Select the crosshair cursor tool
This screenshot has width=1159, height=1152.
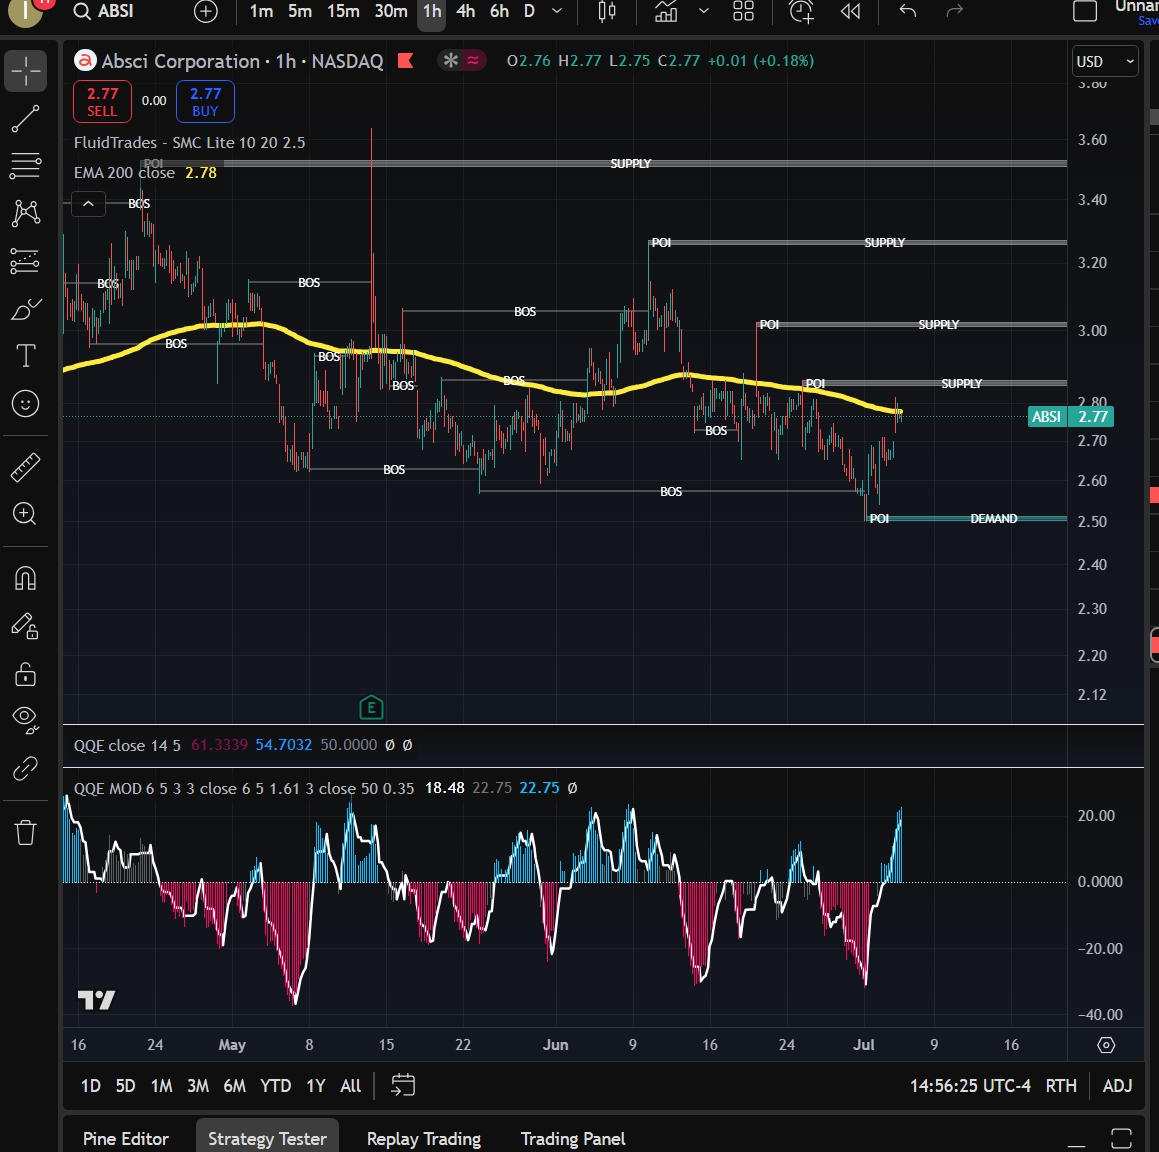point(25,71)
